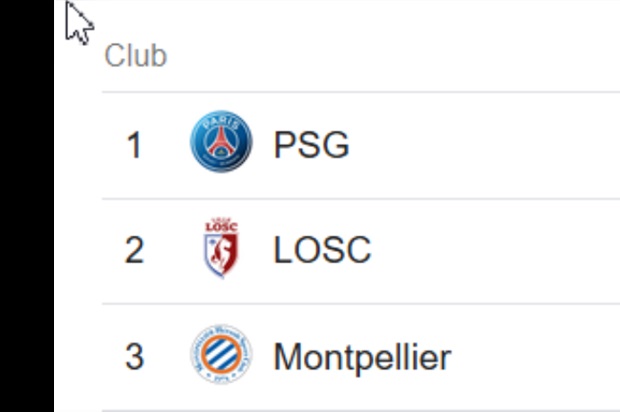This screenshot has height=412, width=620.
Task: Click the black strip left of the table
Action: [x=26, y=206]
